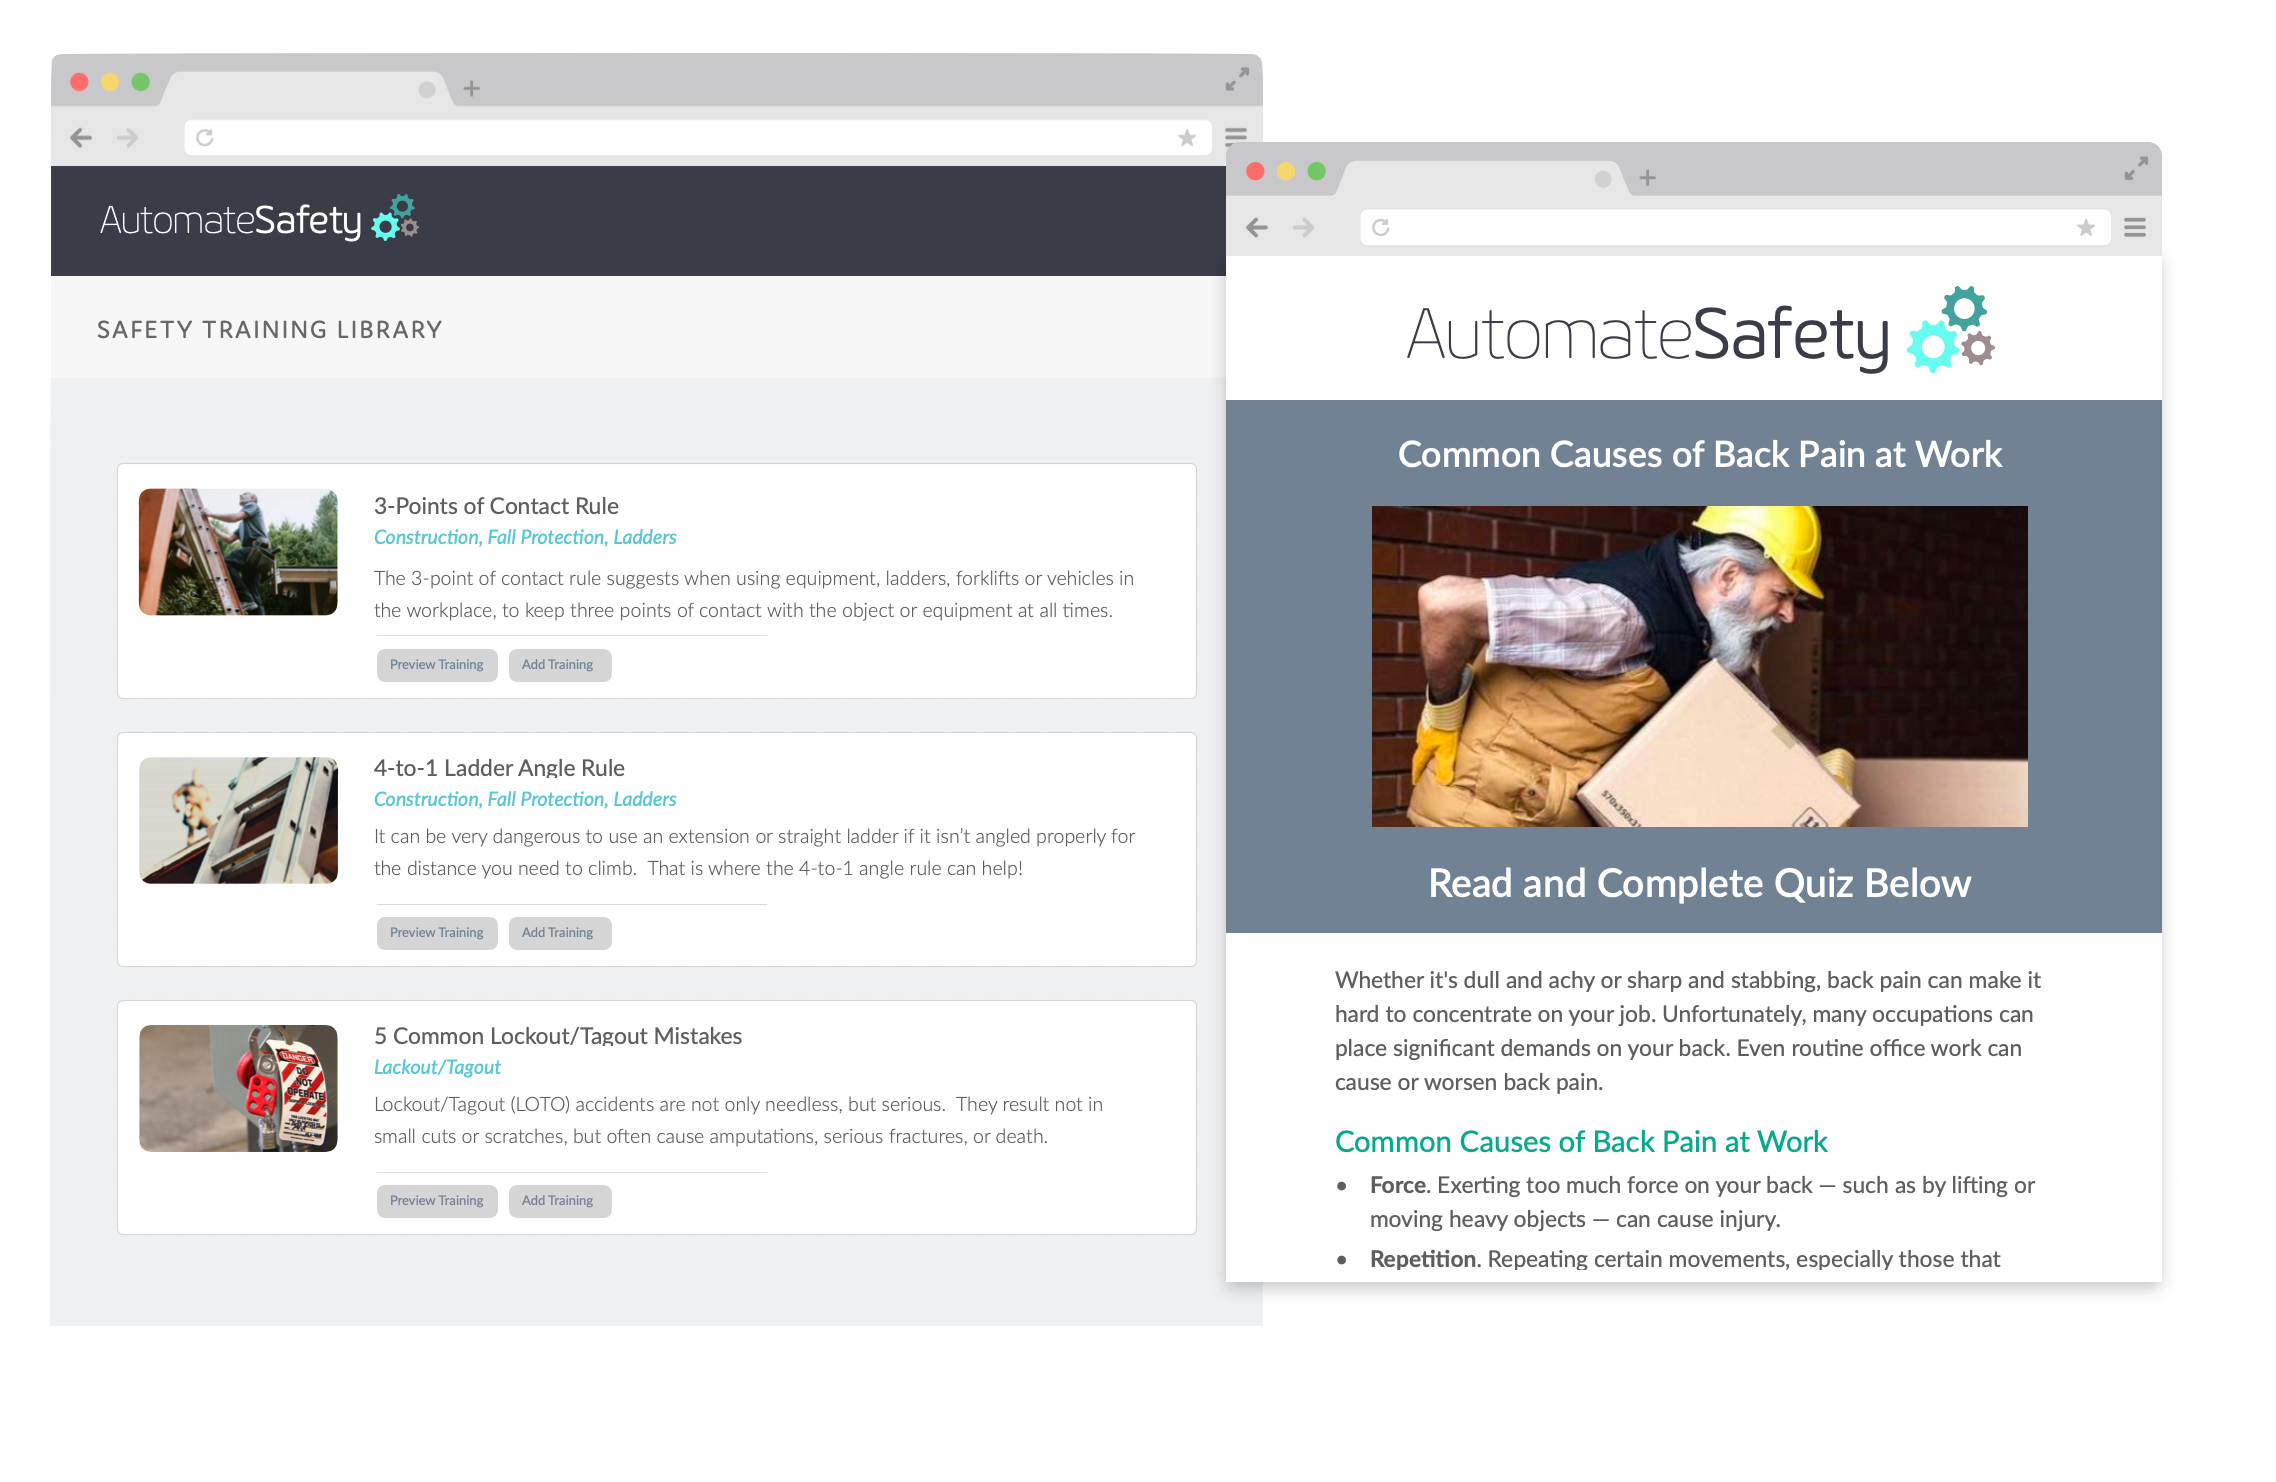Focus the address bar in right browser window
The height and width of the screenshot is (1482, 2276).
click(1734, 228)
